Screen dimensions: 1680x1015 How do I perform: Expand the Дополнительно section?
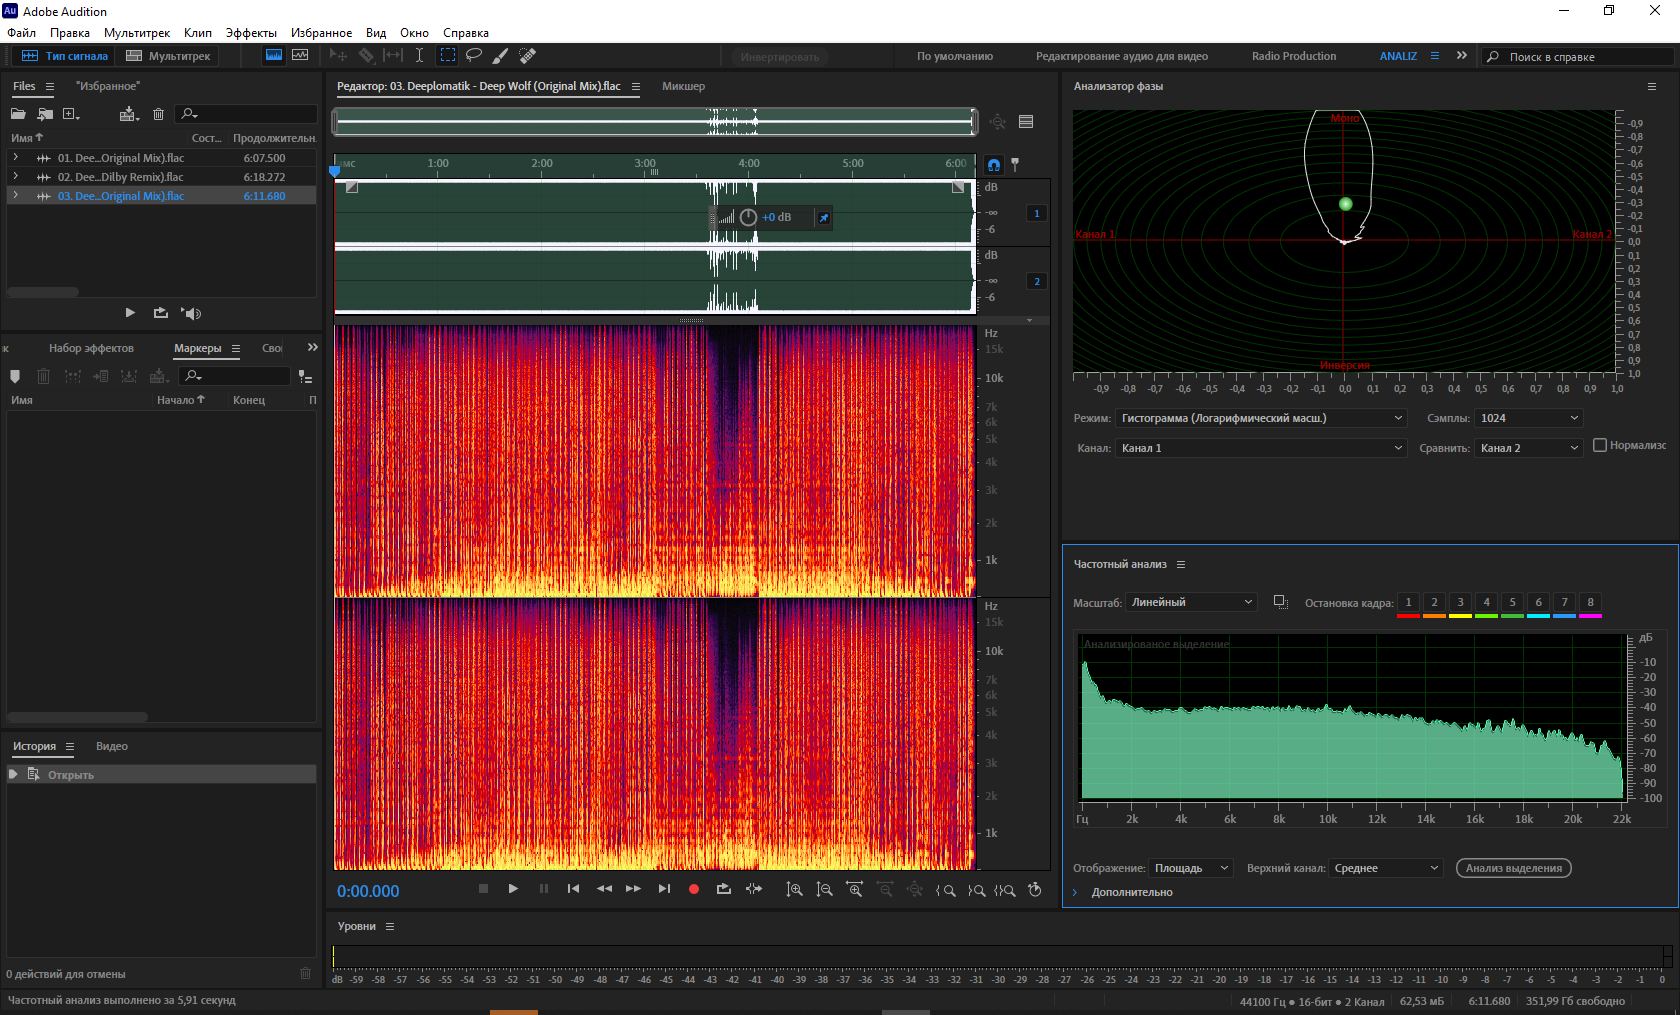[x=1076, y=892]
